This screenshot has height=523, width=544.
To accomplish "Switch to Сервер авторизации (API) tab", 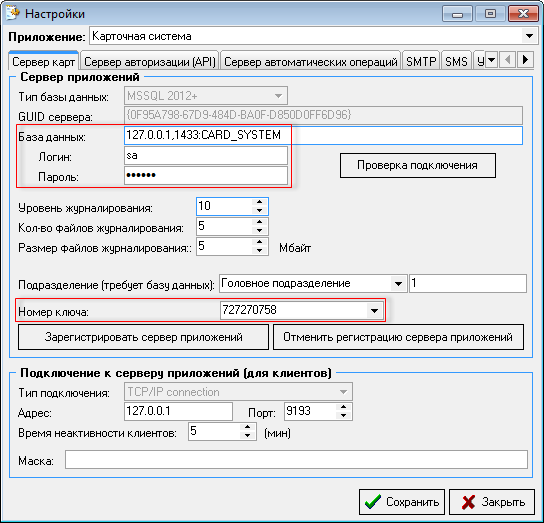I will [150, 62].
